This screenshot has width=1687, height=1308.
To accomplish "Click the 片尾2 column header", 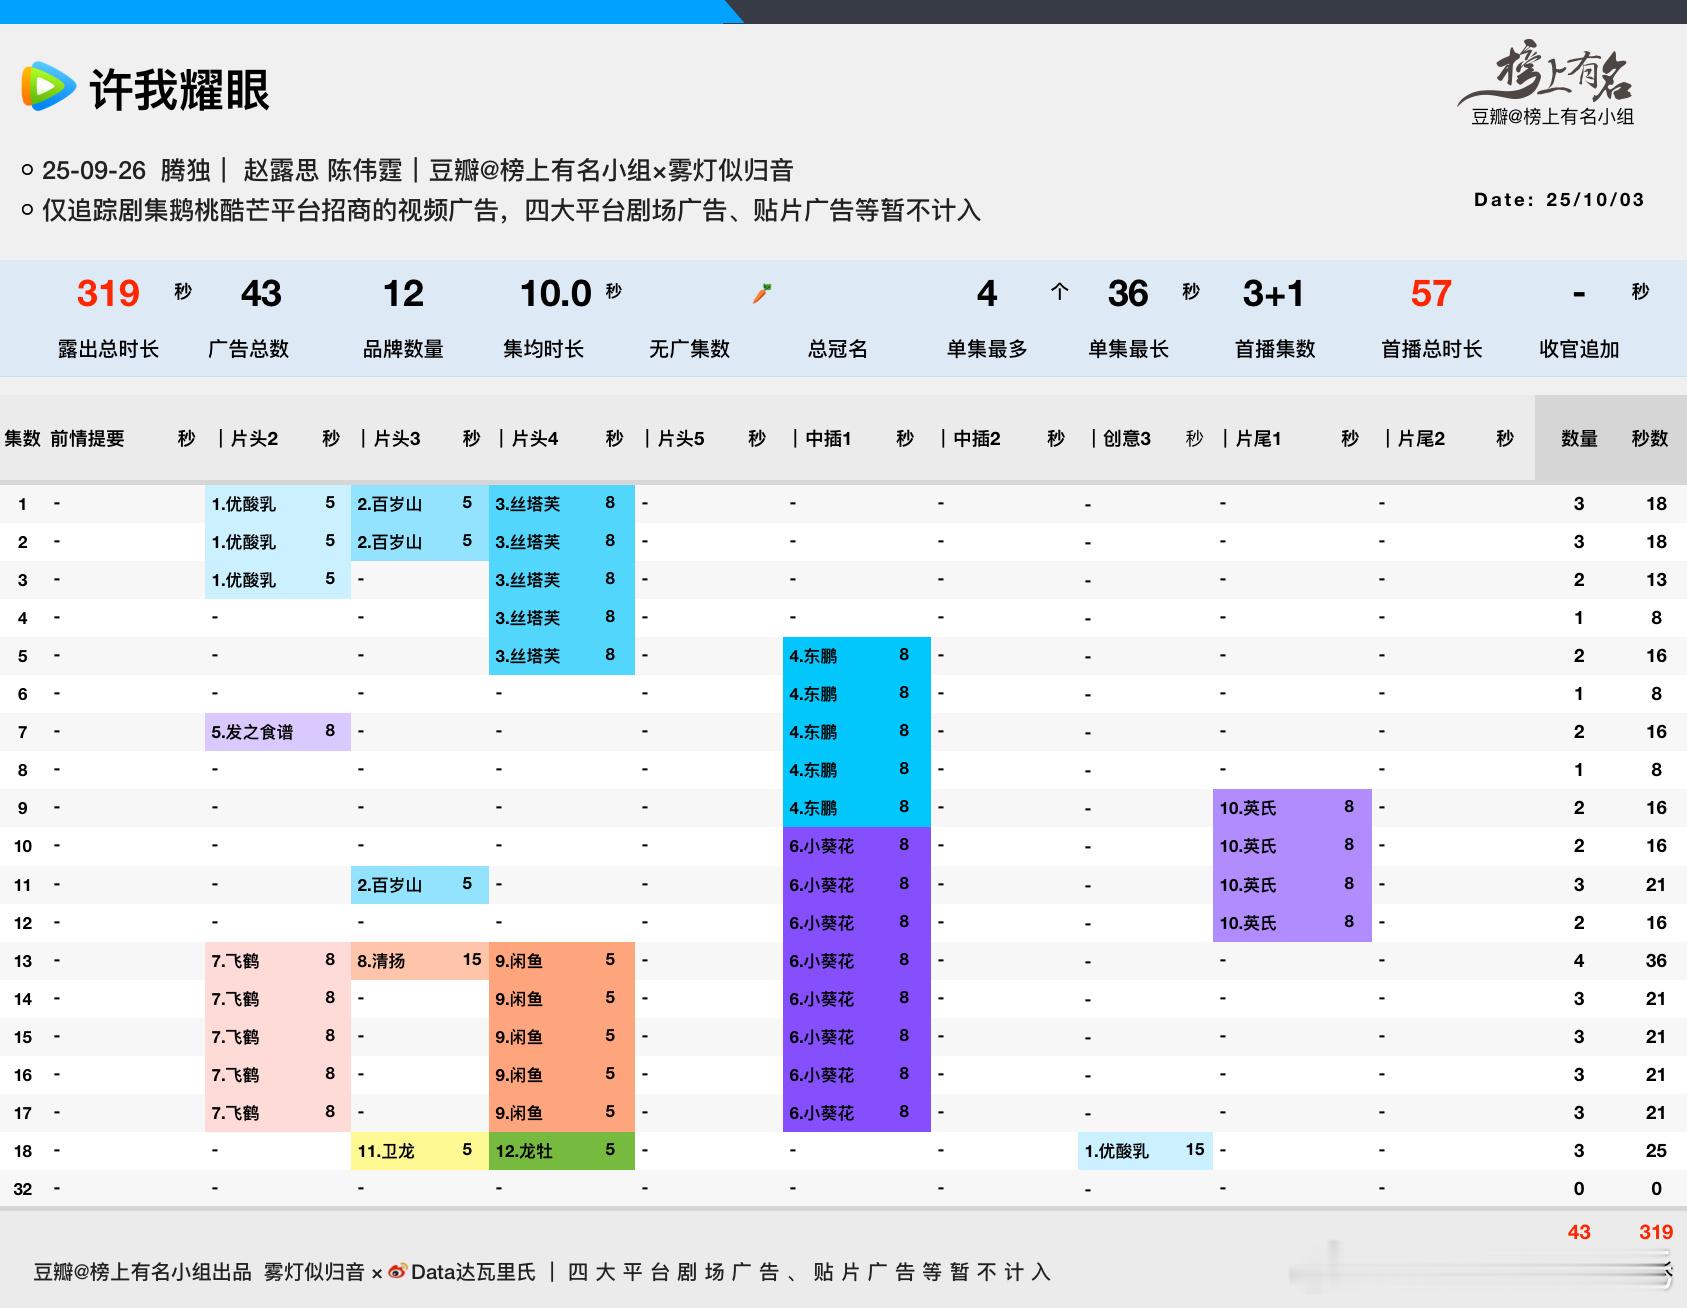I will [1421, 438].
